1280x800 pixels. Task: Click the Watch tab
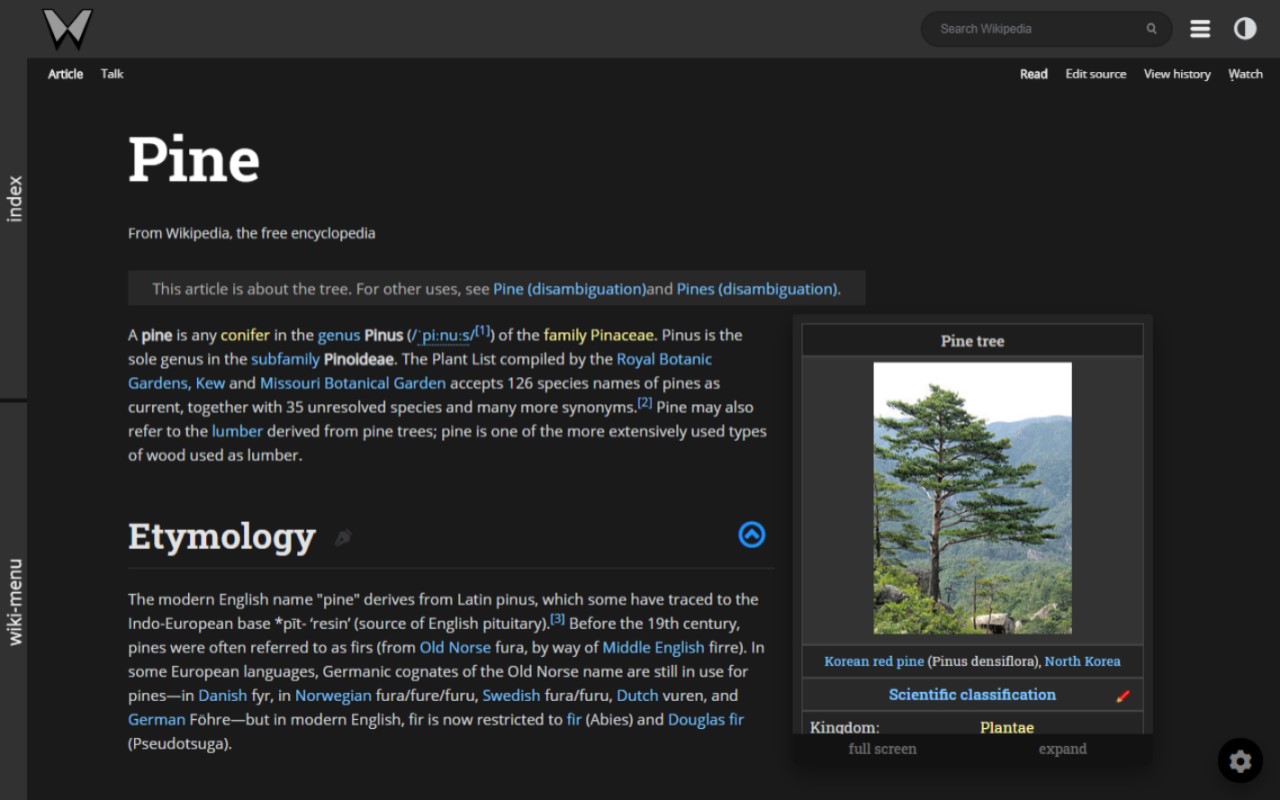pyautogui.click(x=1245, y=74)
